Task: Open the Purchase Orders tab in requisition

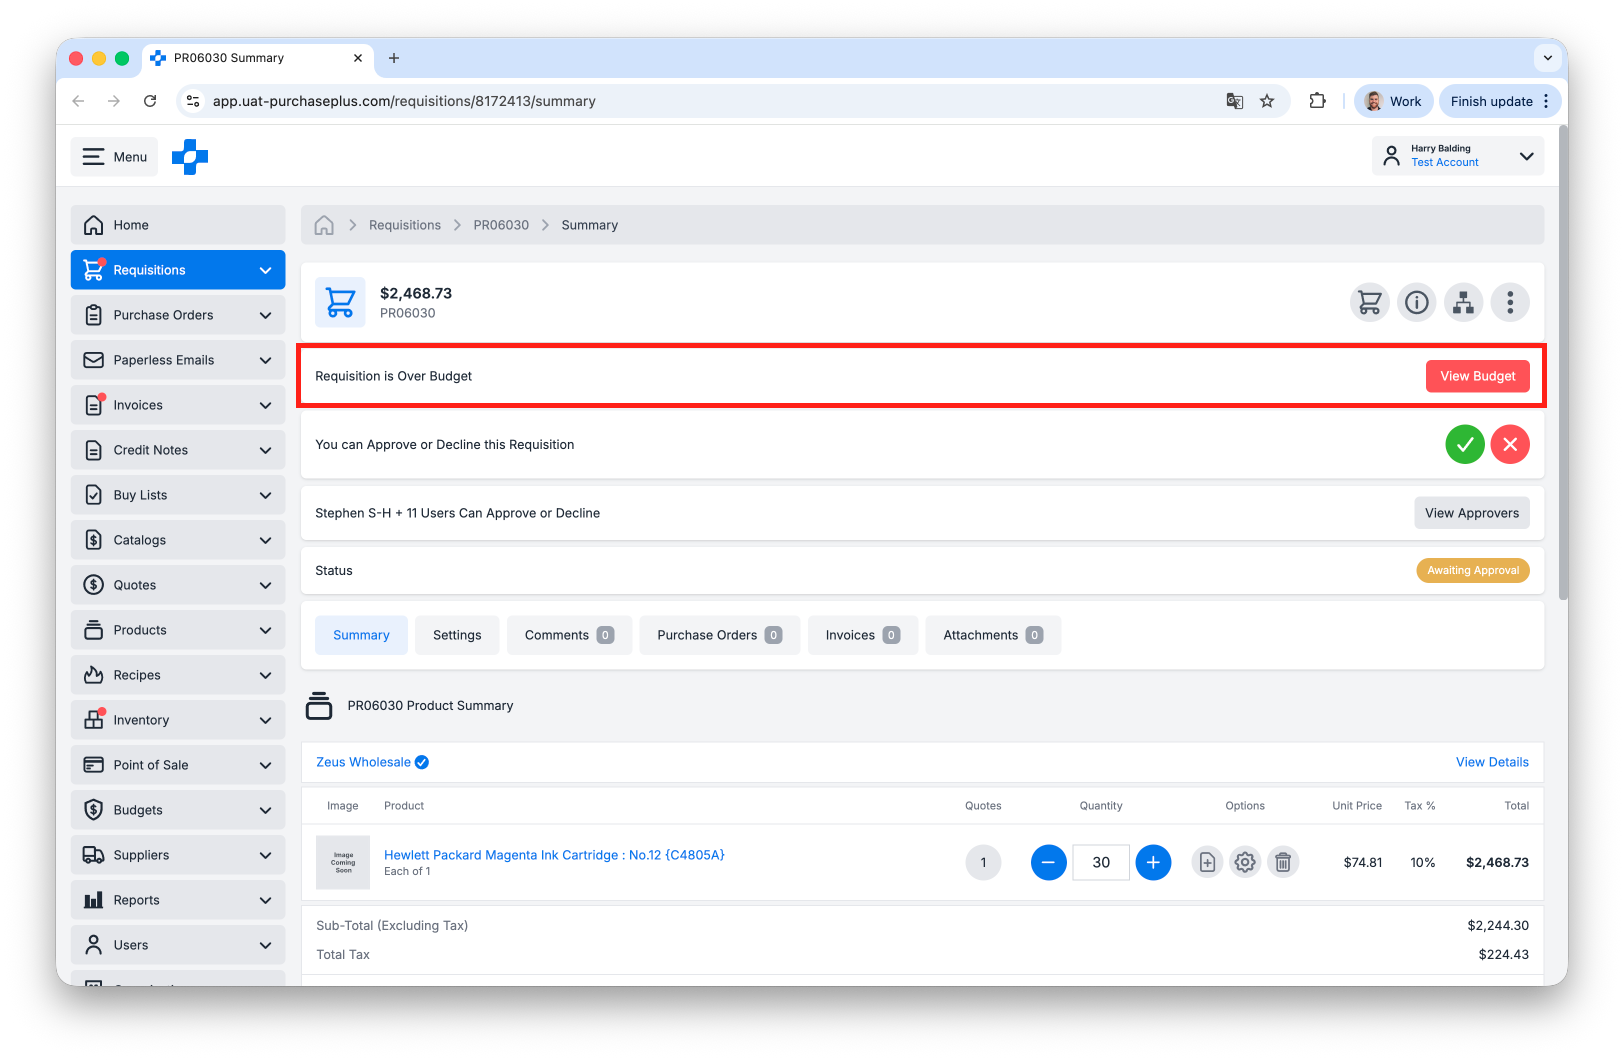Action: click(719, 635)
